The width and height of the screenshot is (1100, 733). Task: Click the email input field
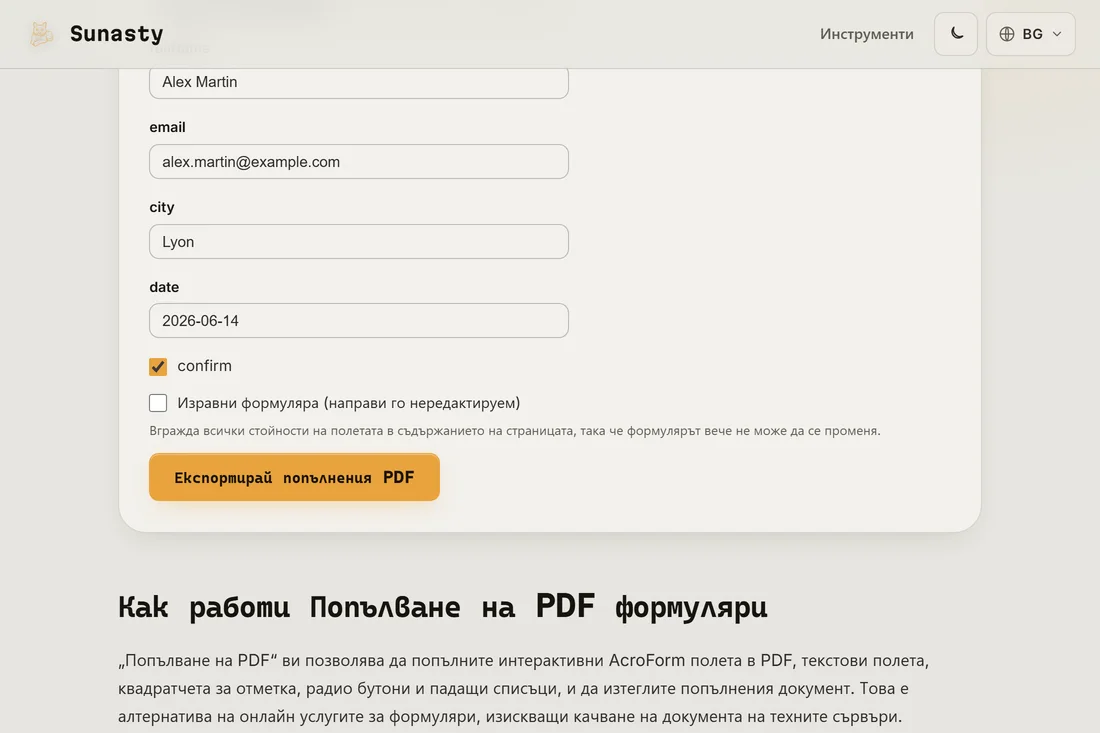(358, 161)
